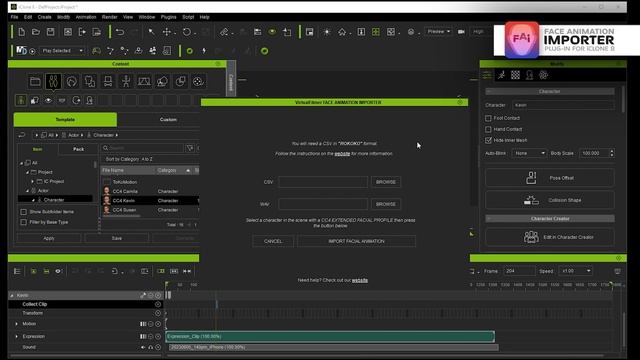Create a new project from toolbar
This screenshot has height=360, width=640.
pos(22,32)
